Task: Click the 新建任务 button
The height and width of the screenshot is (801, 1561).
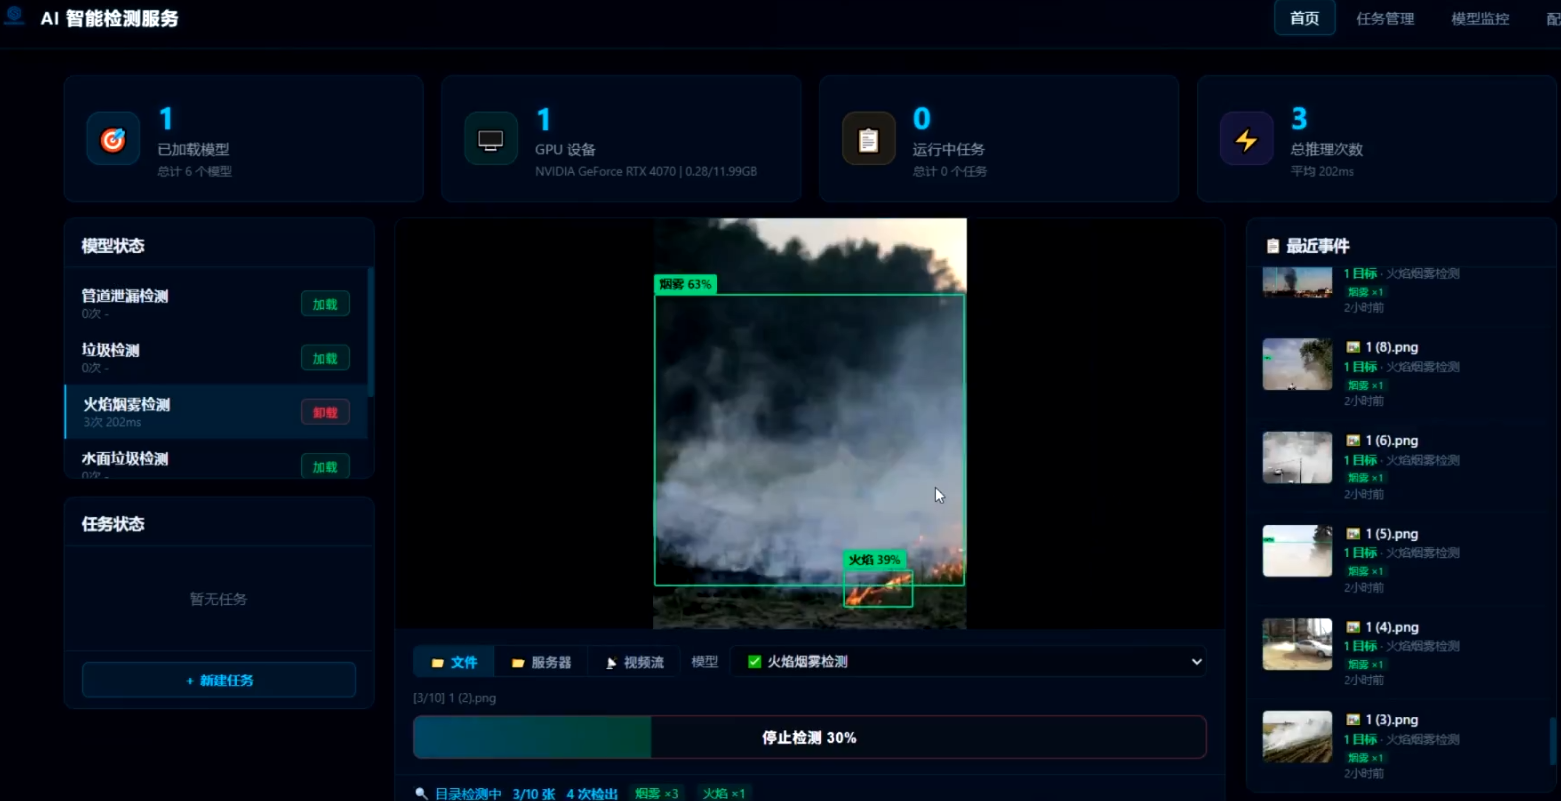Action: point(218,680)
